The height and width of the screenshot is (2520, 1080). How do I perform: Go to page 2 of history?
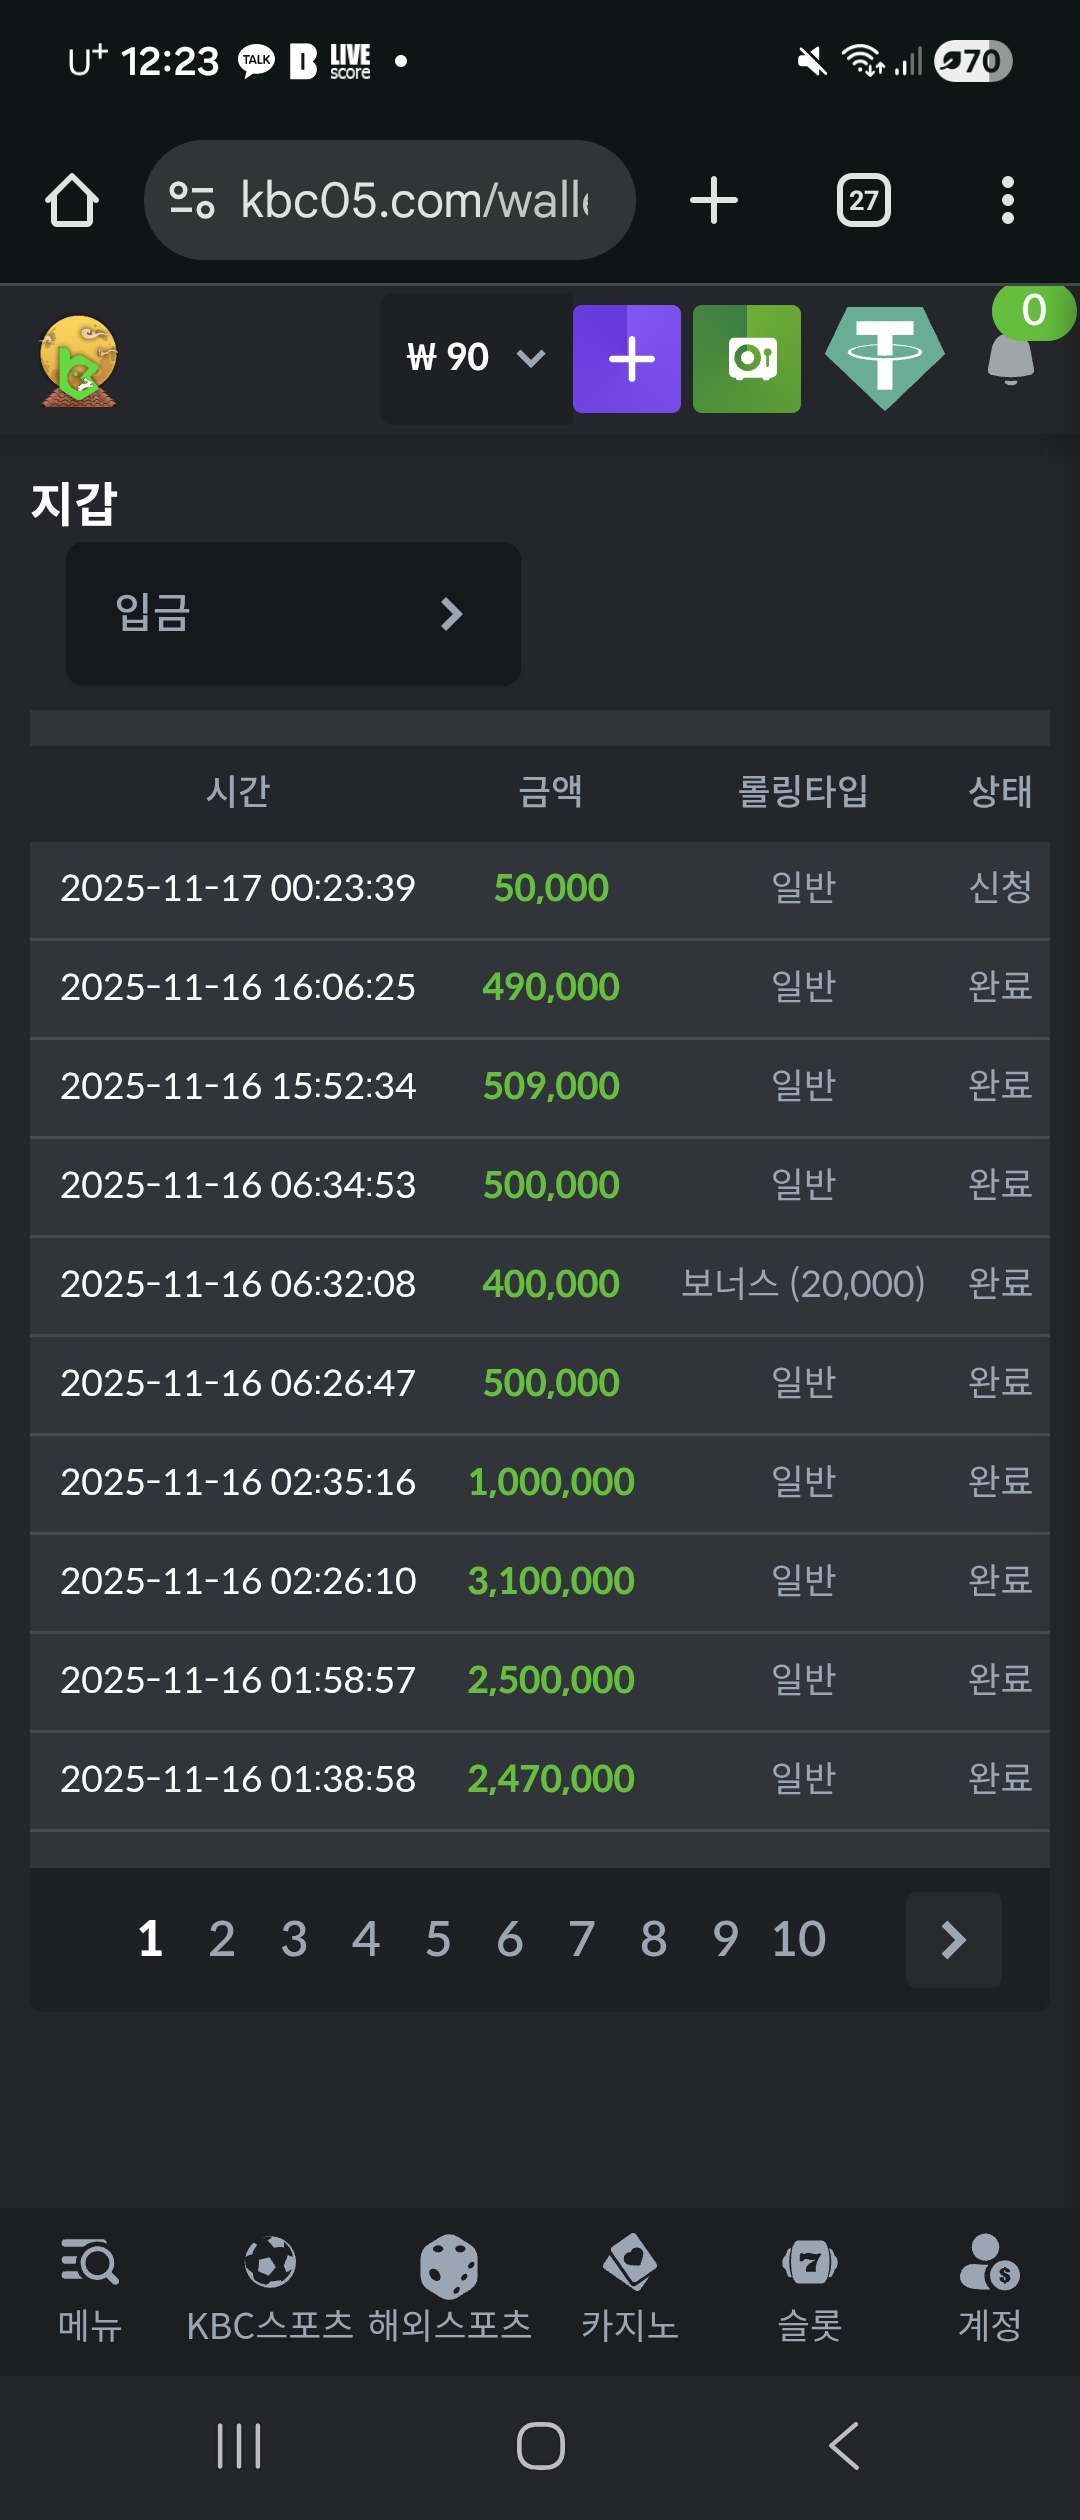[x=222, y=1939]
